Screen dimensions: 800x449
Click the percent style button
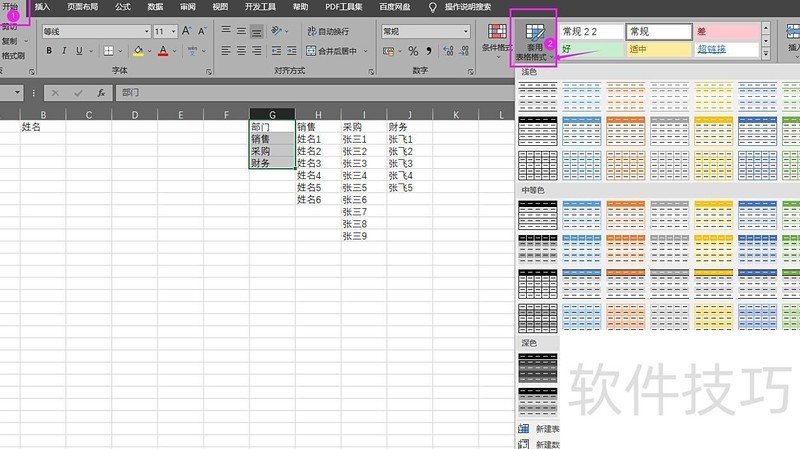coord(413,51)
